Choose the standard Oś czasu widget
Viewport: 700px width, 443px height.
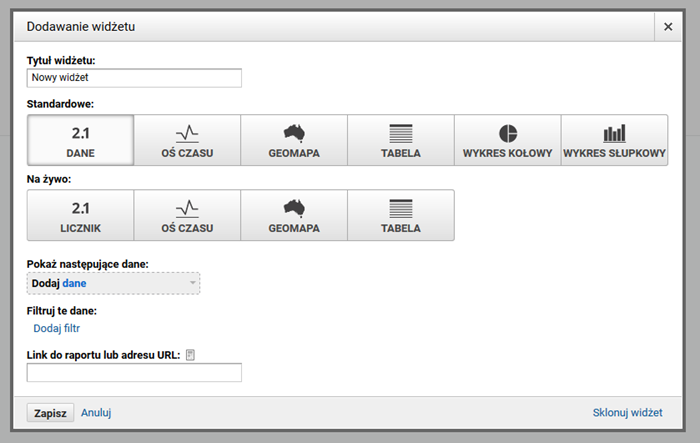187,140
